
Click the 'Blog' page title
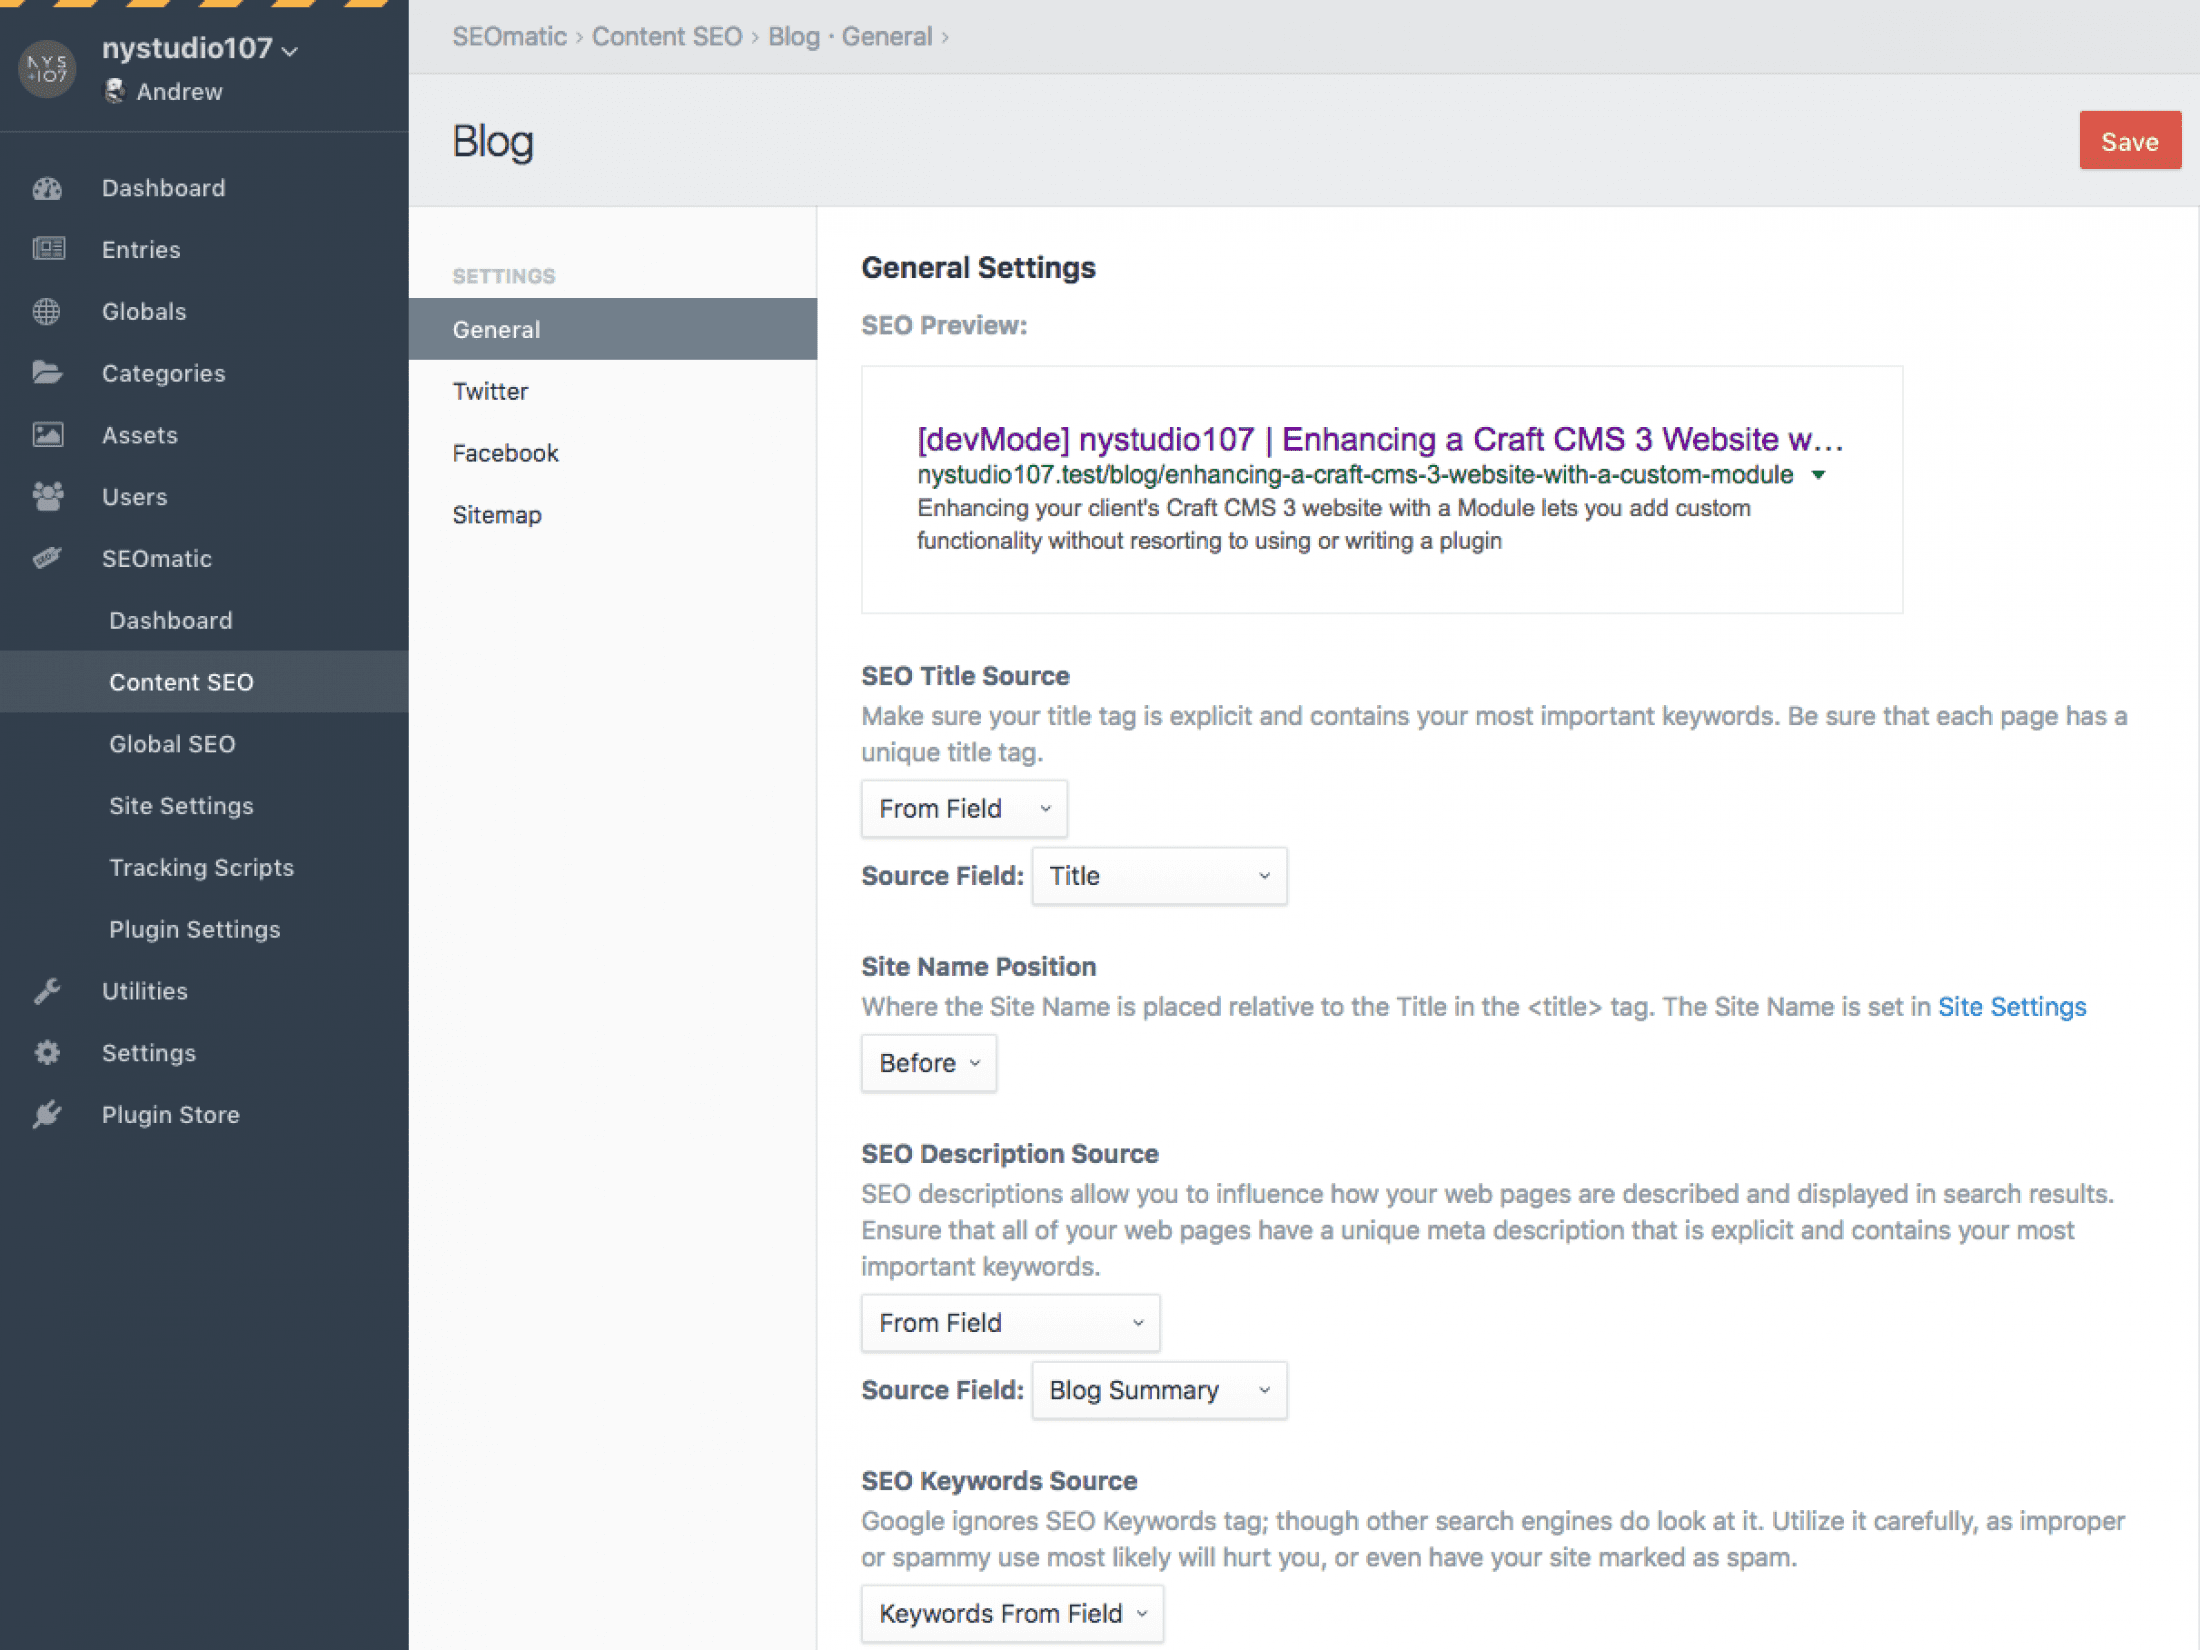[x=493, y=141]
